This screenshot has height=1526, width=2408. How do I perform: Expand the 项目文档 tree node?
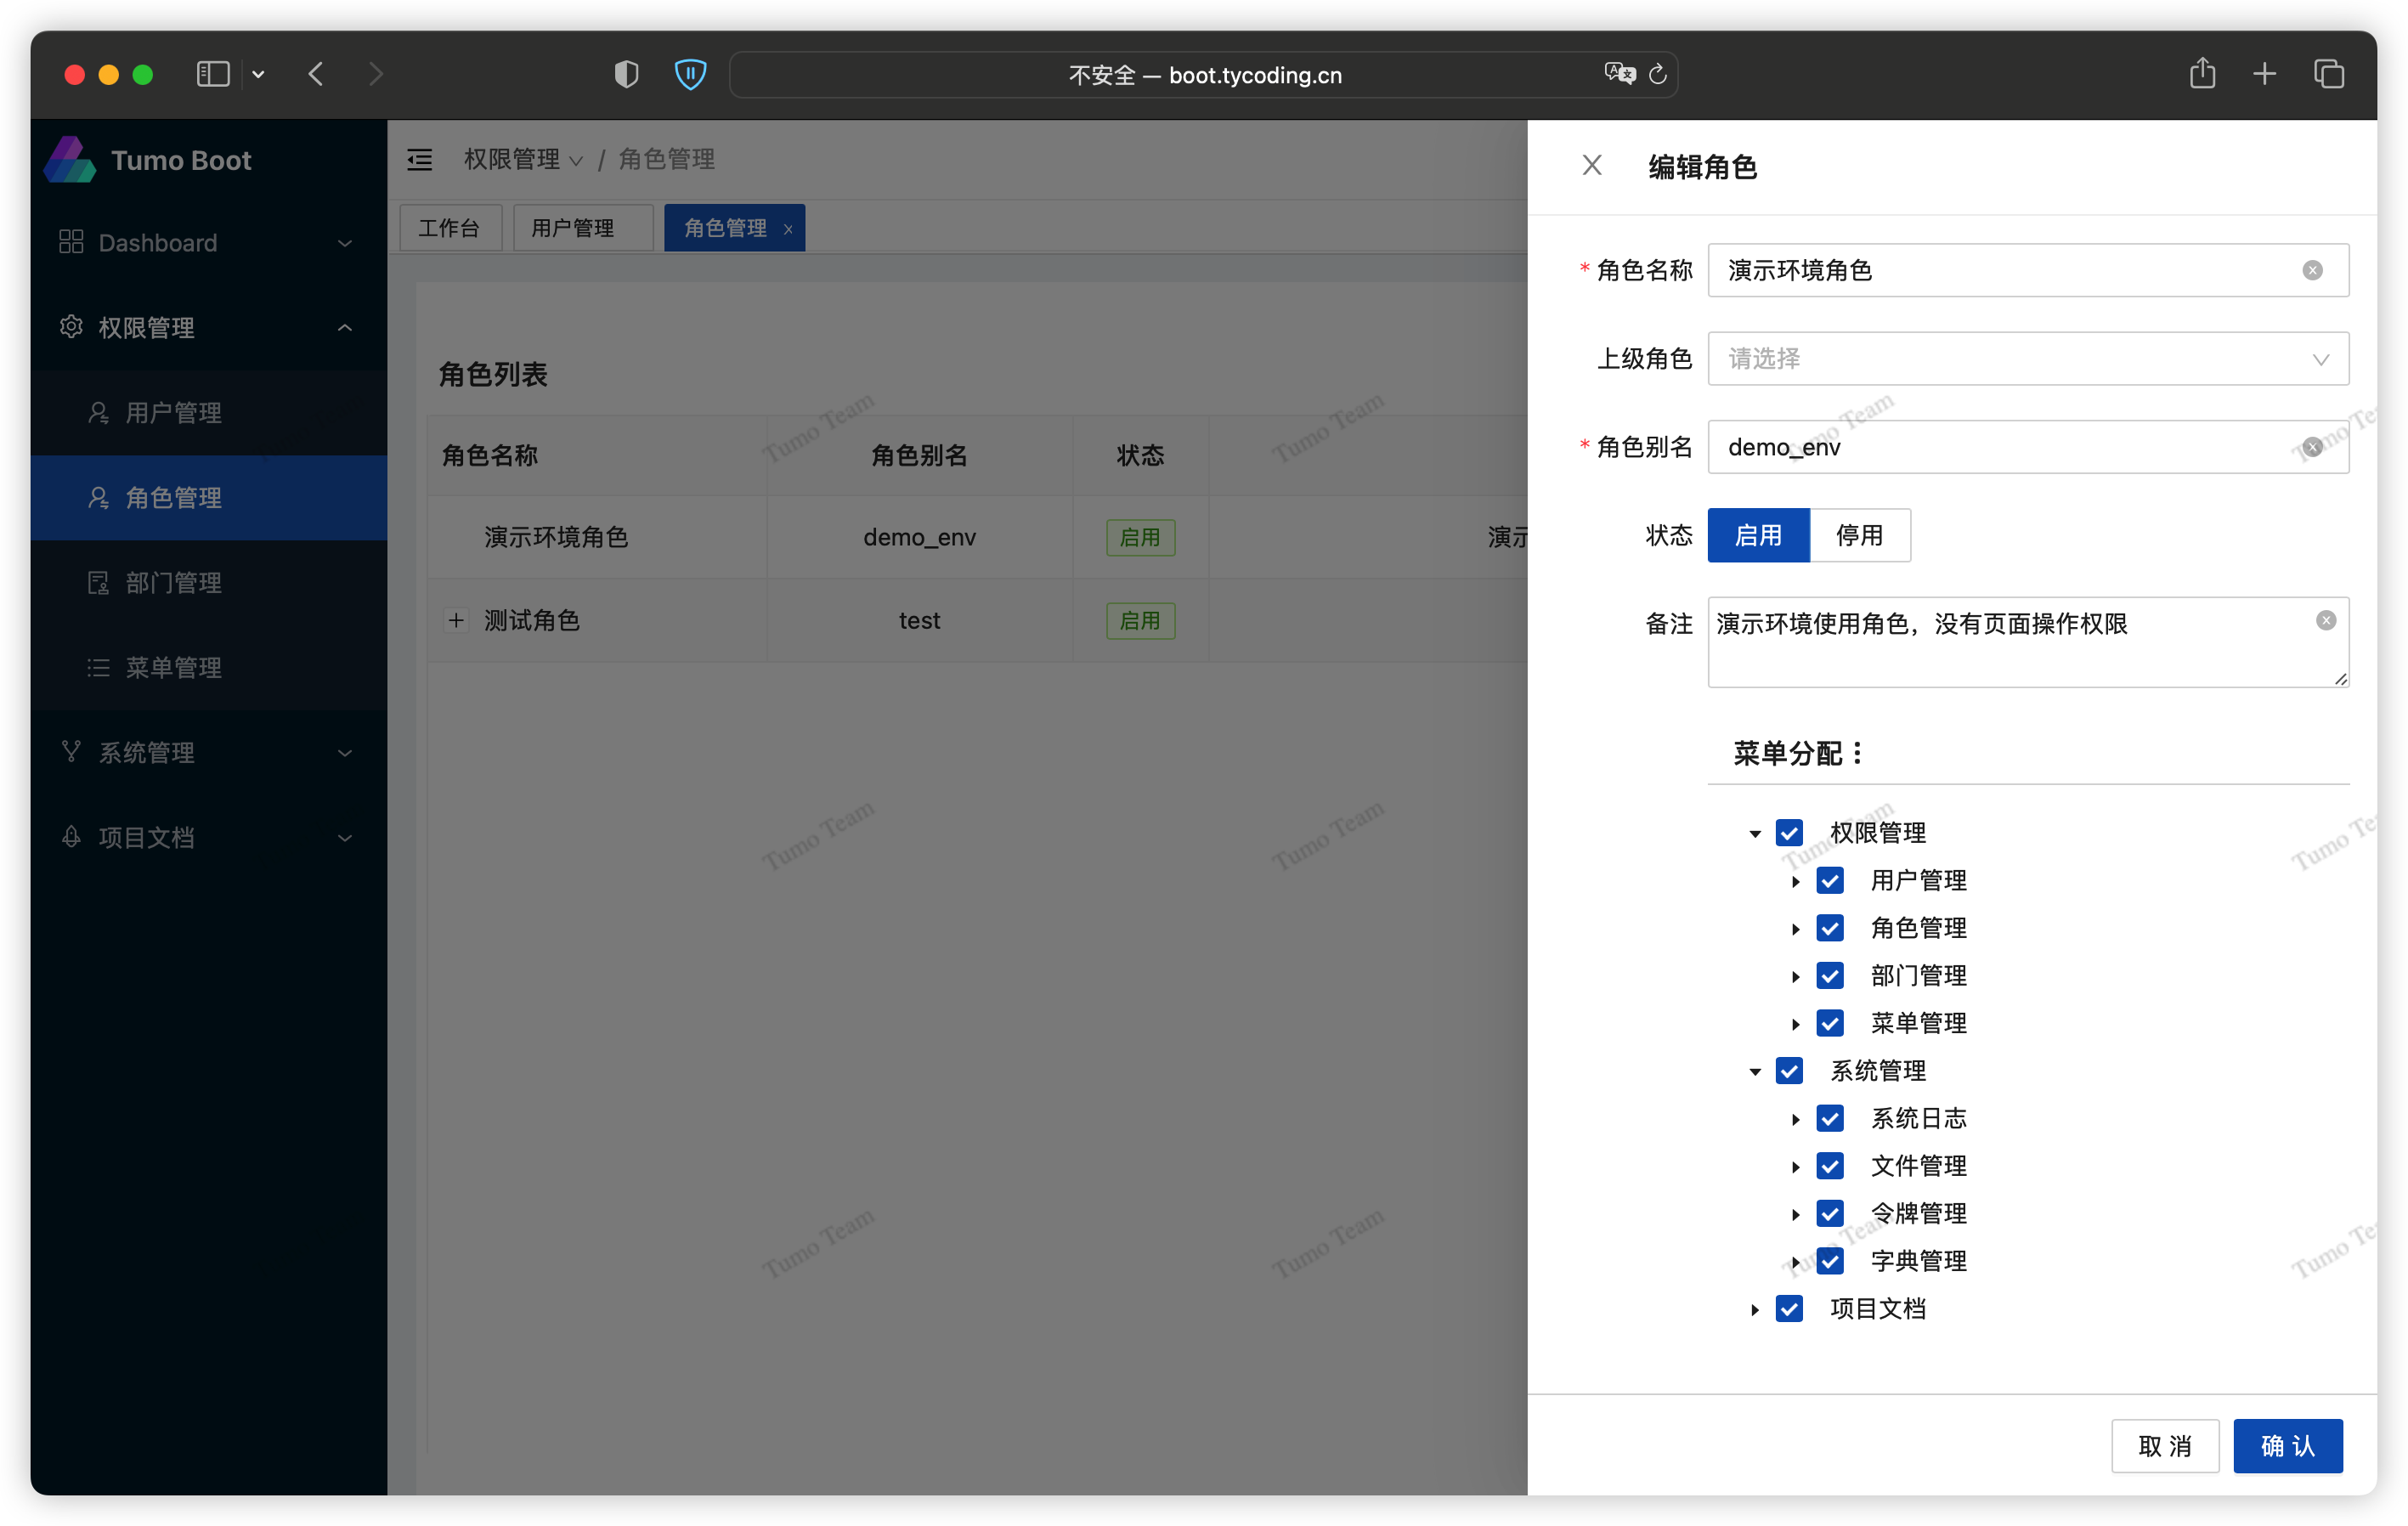1755,1310
